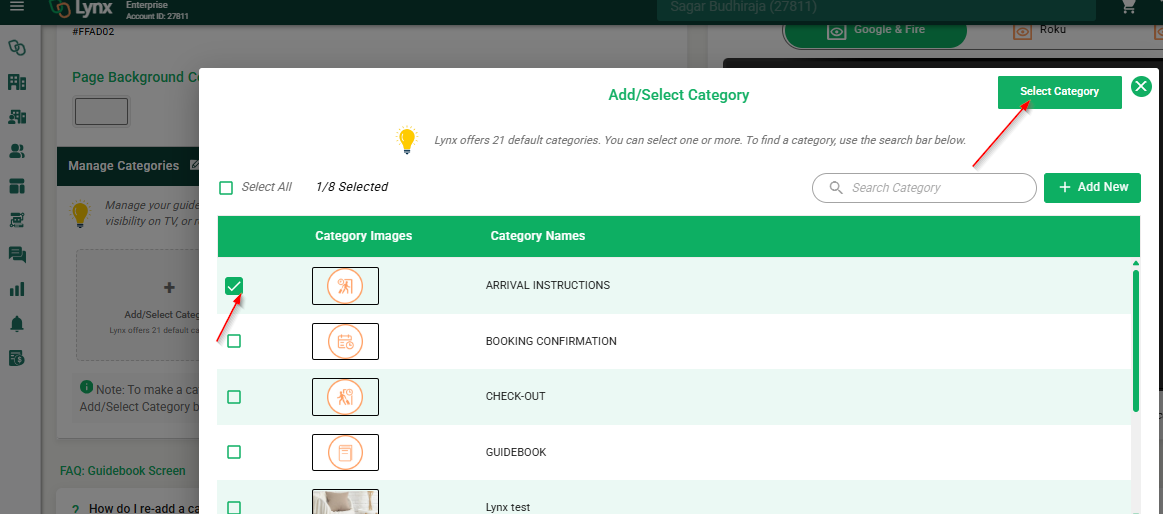Click the category list vertical scrollbar
The height and width of the screenshot is (514, 1163).
(x=1136, y=341)
